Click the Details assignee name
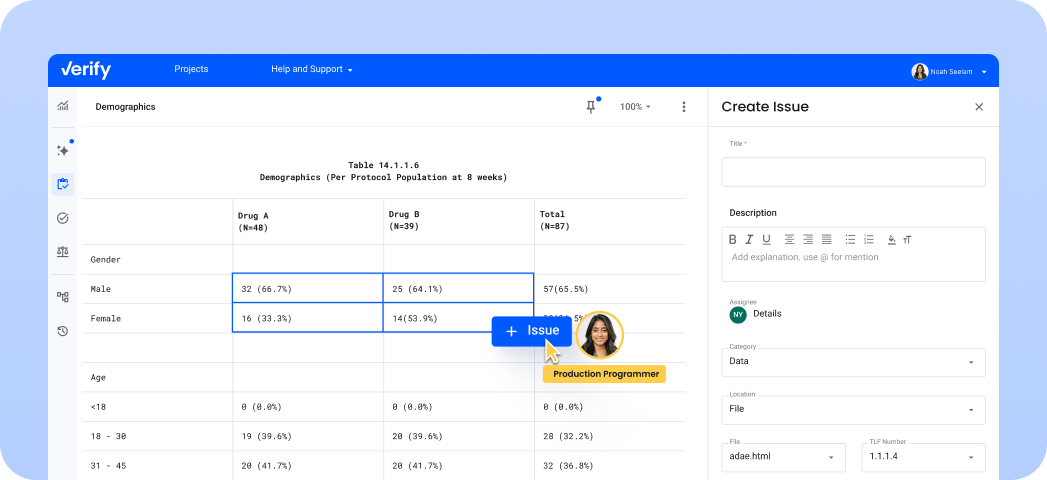 pos(767,313)
